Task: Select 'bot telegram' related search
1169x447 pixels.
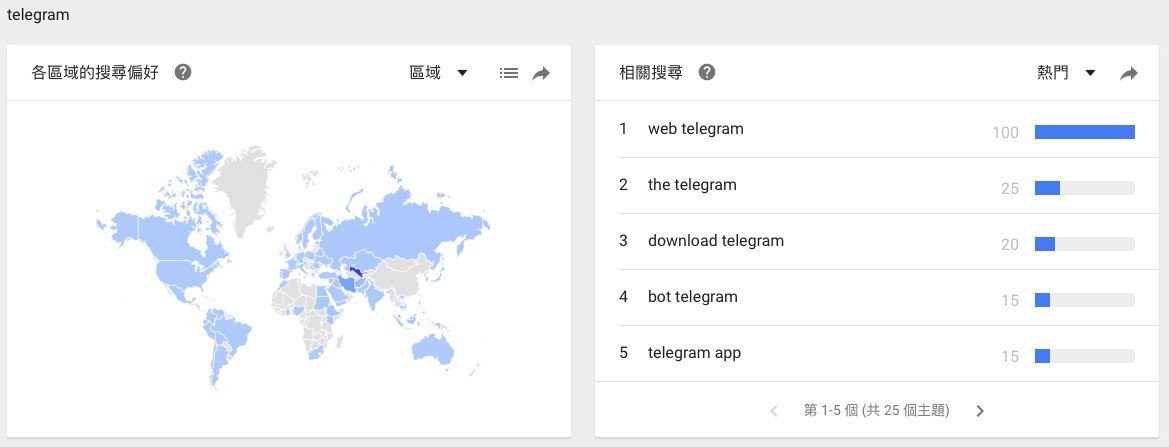Action: click(693, 297)
